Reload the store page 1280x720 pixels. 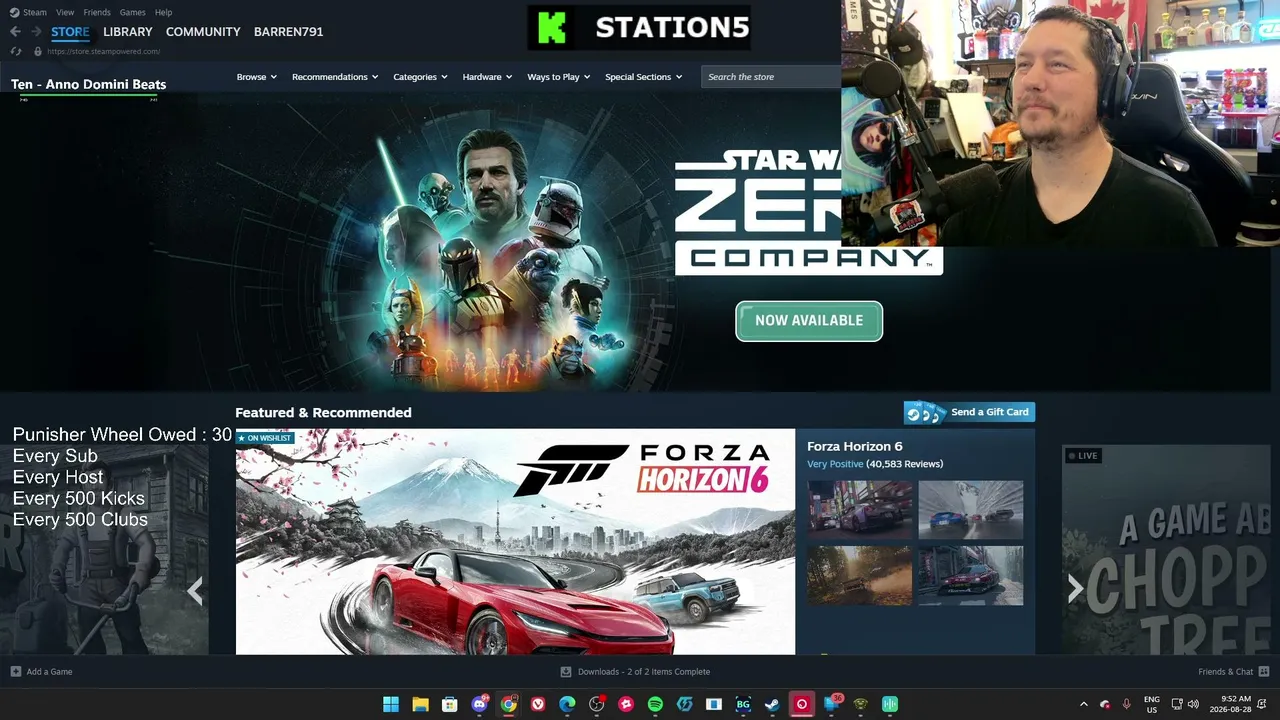pos(15,51)
